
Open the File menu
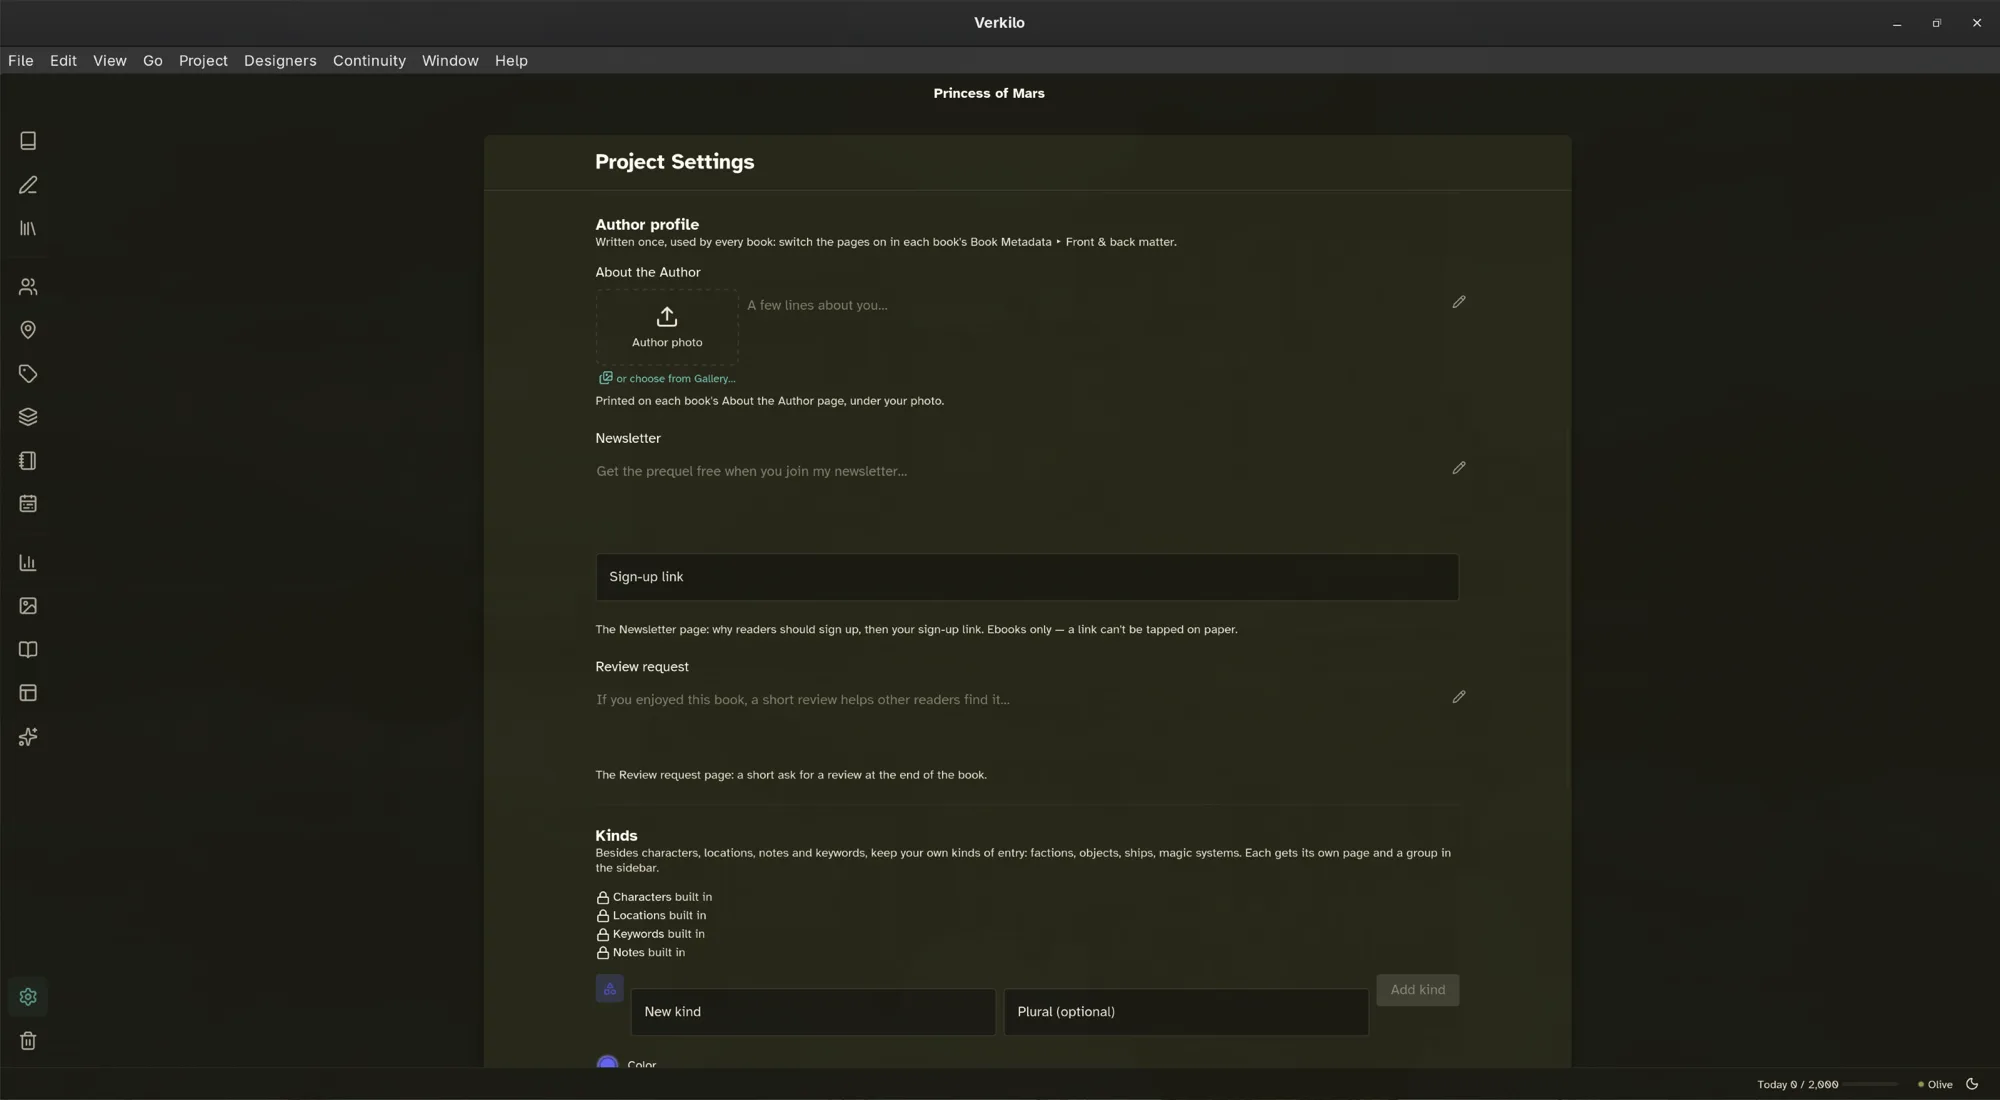(21, 61)
